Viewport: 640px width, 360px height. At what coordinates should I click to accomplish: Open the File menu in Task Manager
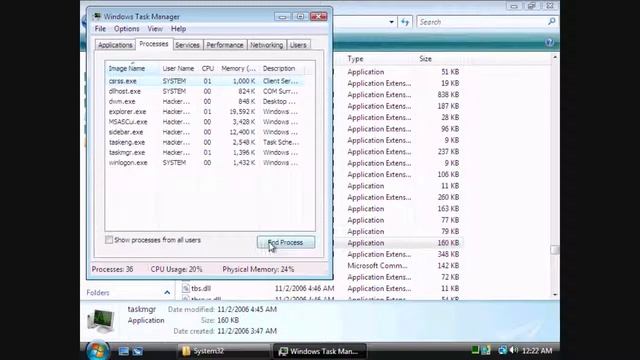point(100,29)
